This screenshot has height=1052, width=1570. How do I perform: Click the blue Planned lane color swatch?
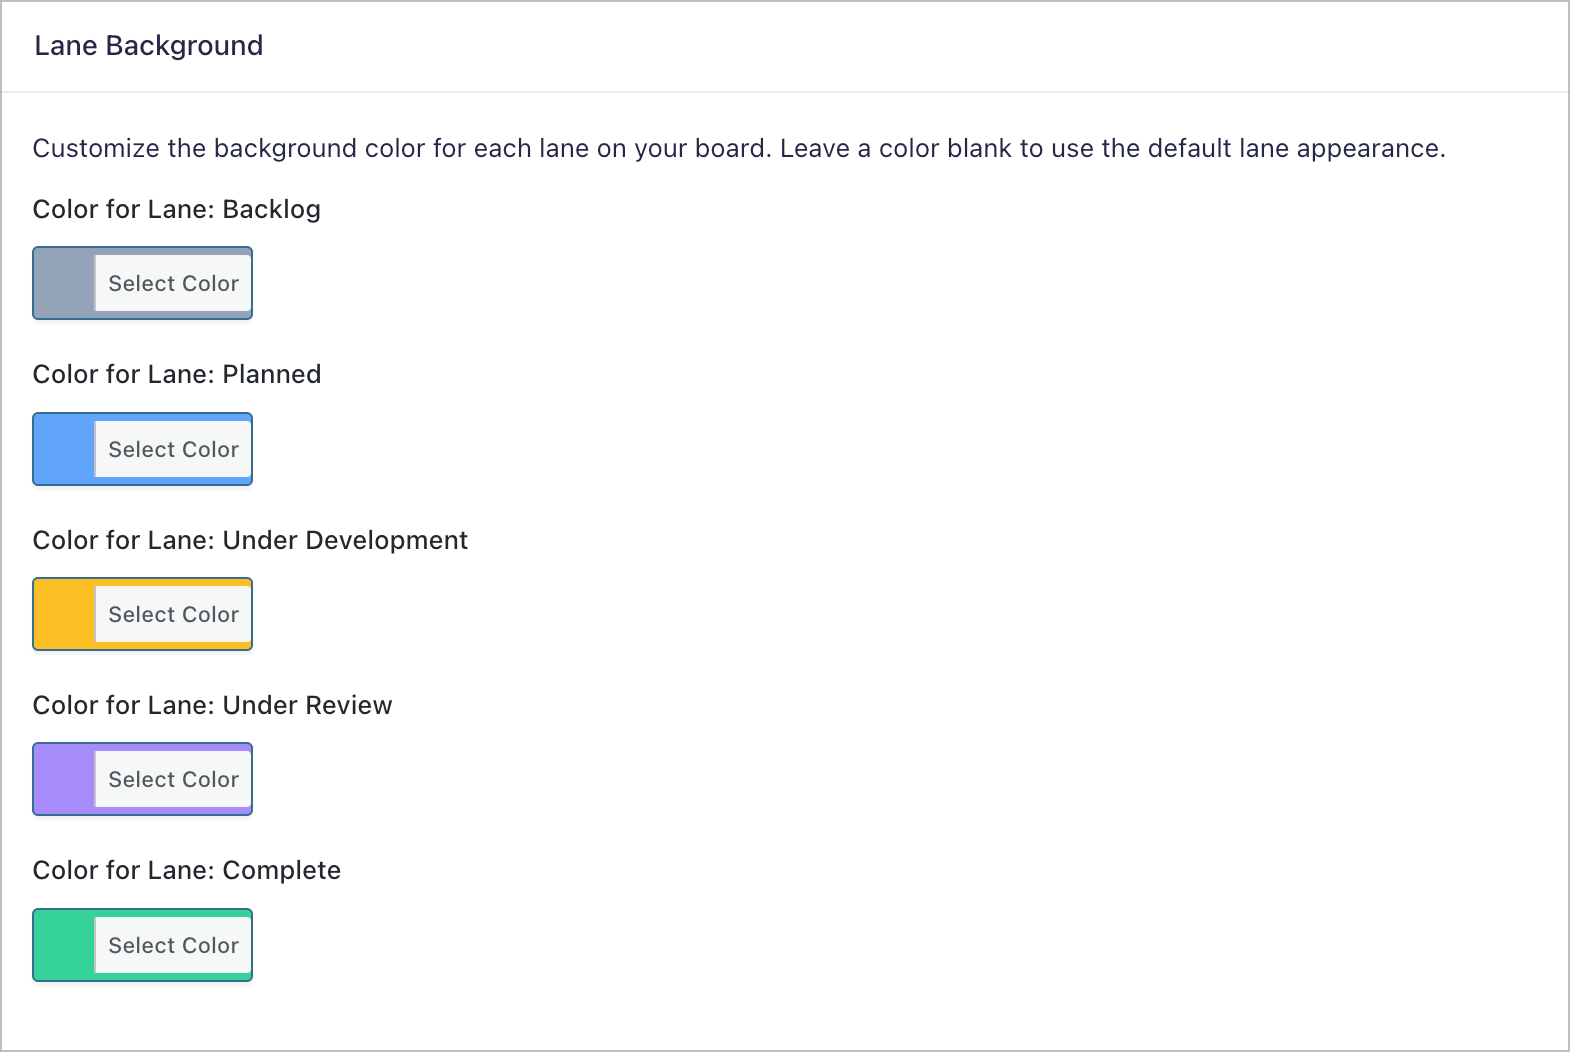64,449
